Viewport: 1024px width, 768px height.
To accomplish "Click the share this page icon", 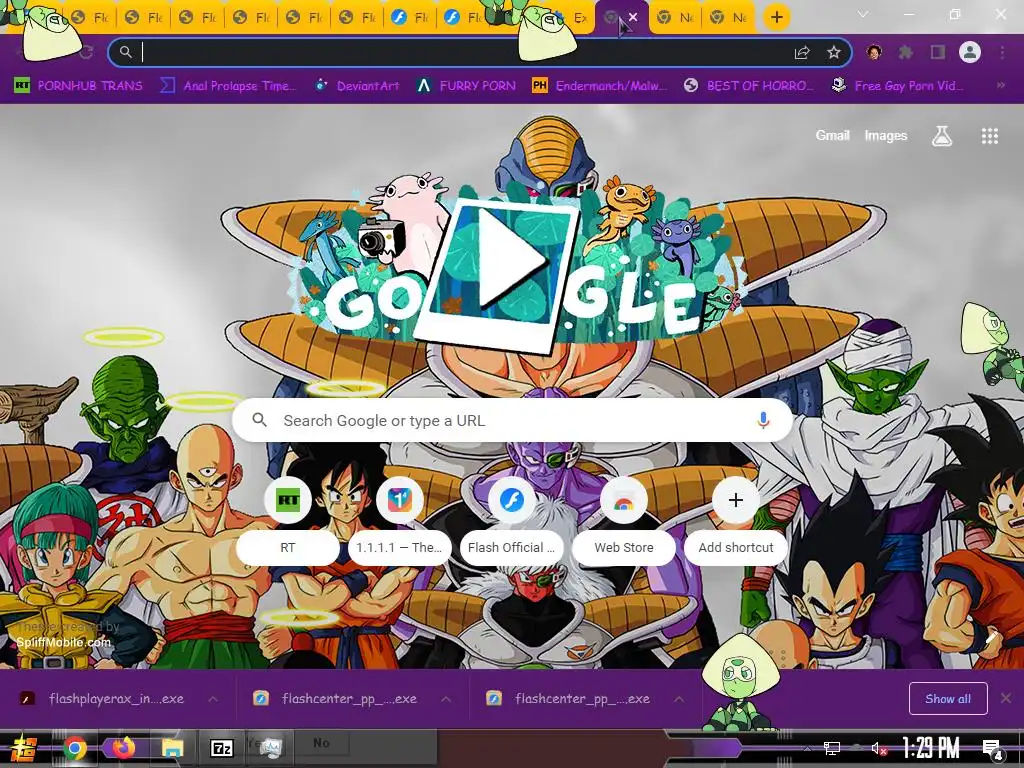I will [802, 52].
